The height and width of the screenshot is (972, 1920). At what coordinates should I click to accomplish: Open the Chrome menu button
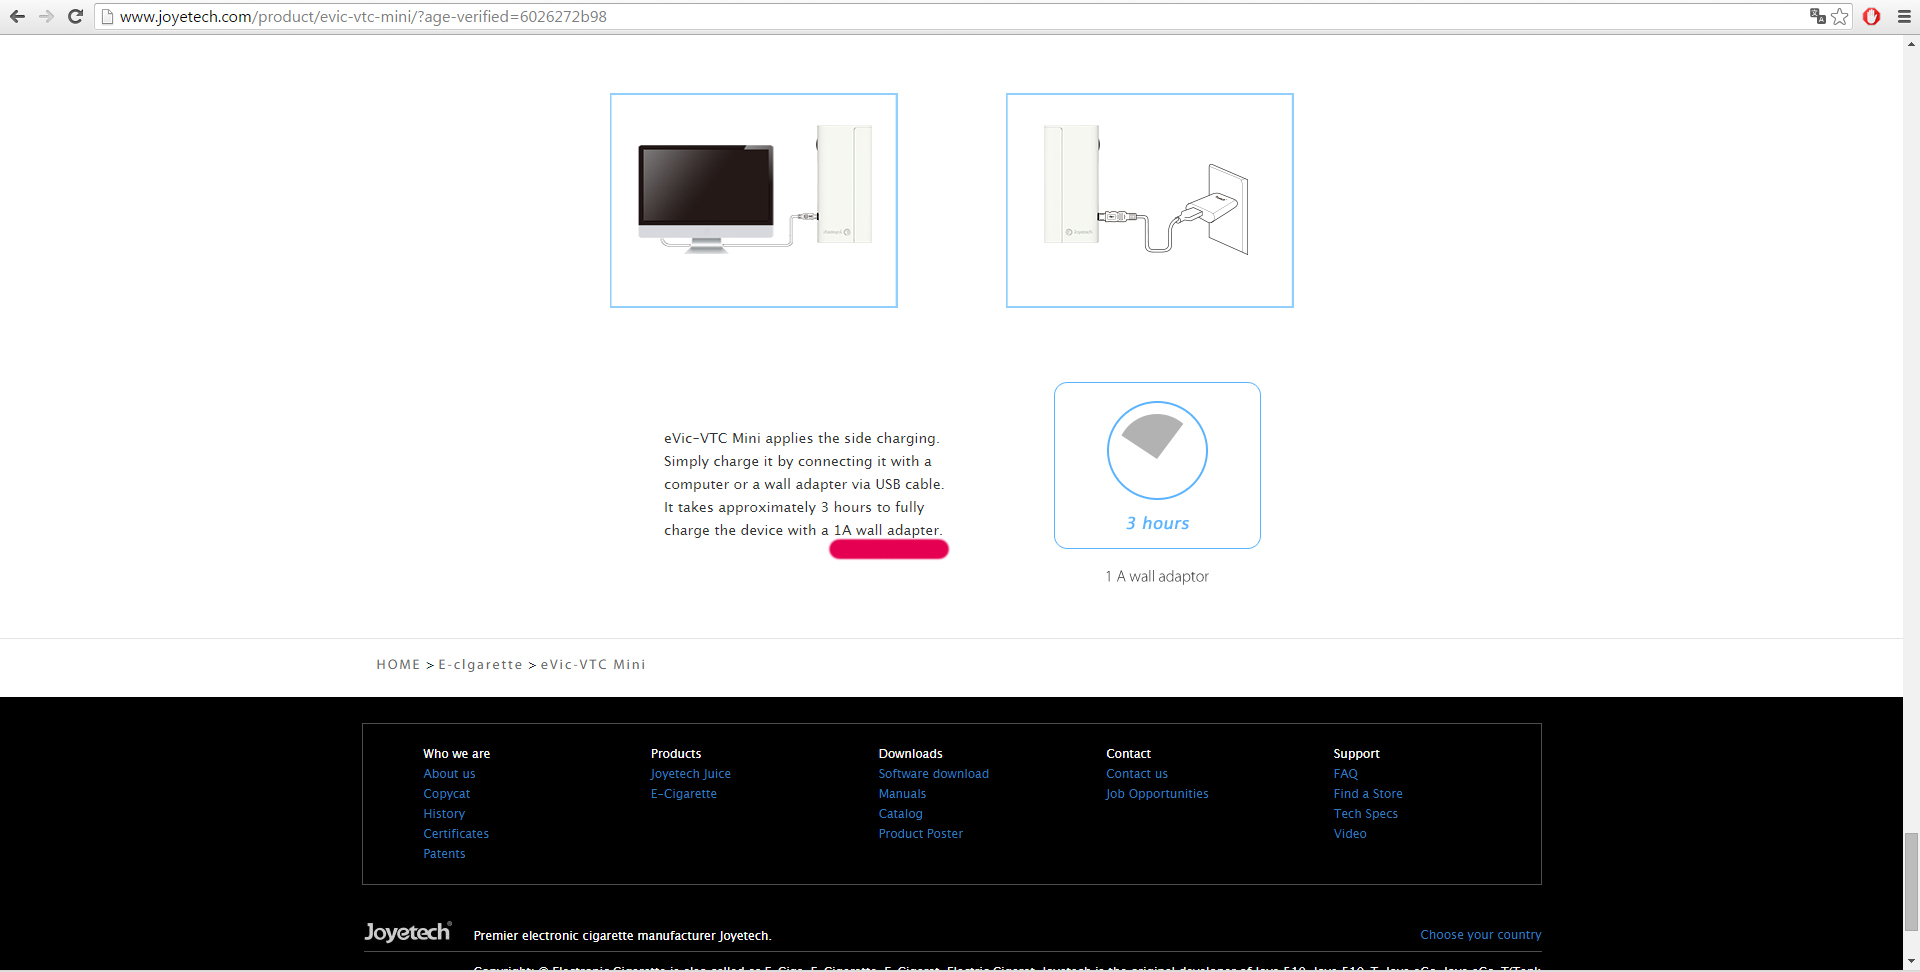click(1904, 16)
